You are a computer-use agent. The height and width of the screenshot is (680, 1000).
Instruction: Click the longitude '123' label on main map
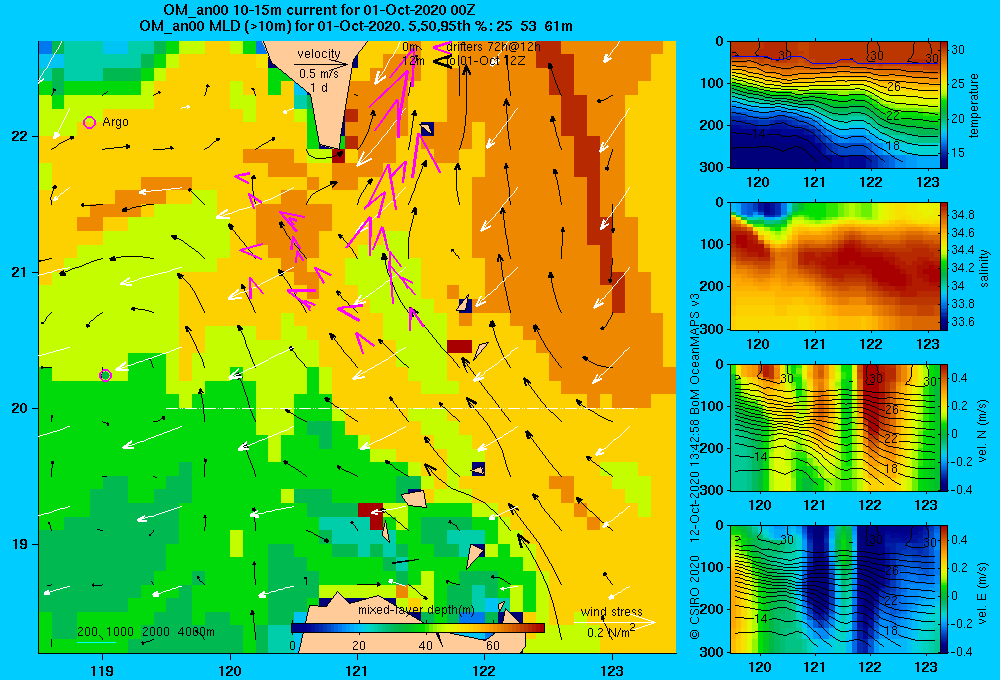point(612,670)
